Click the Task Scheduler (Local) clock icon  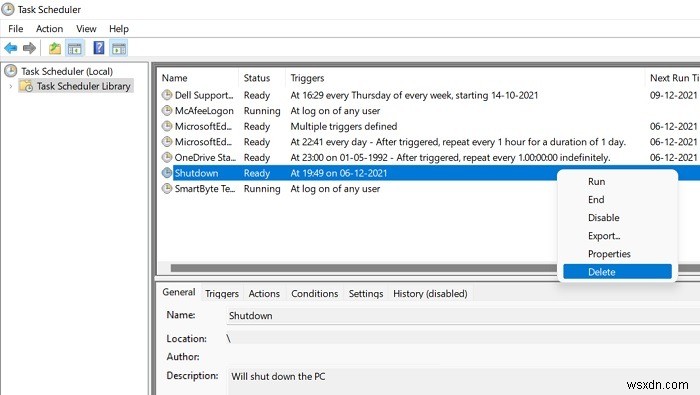coord(11,71)
